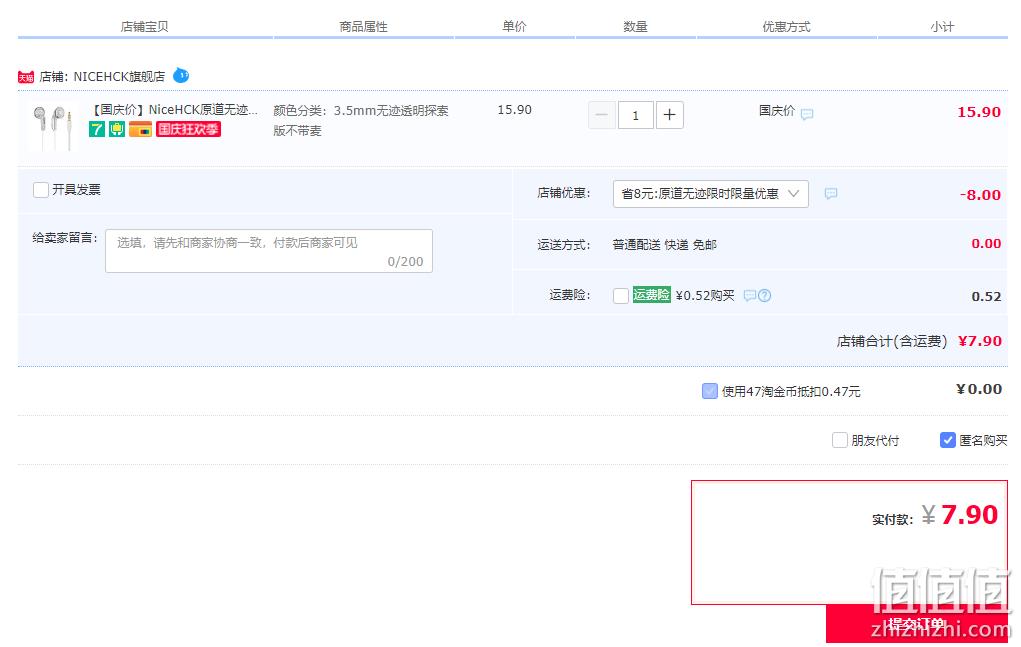Decrease quantity with the minus button
The height and width of the screenshot is (647, 1021).
click(x=602, y=115)
